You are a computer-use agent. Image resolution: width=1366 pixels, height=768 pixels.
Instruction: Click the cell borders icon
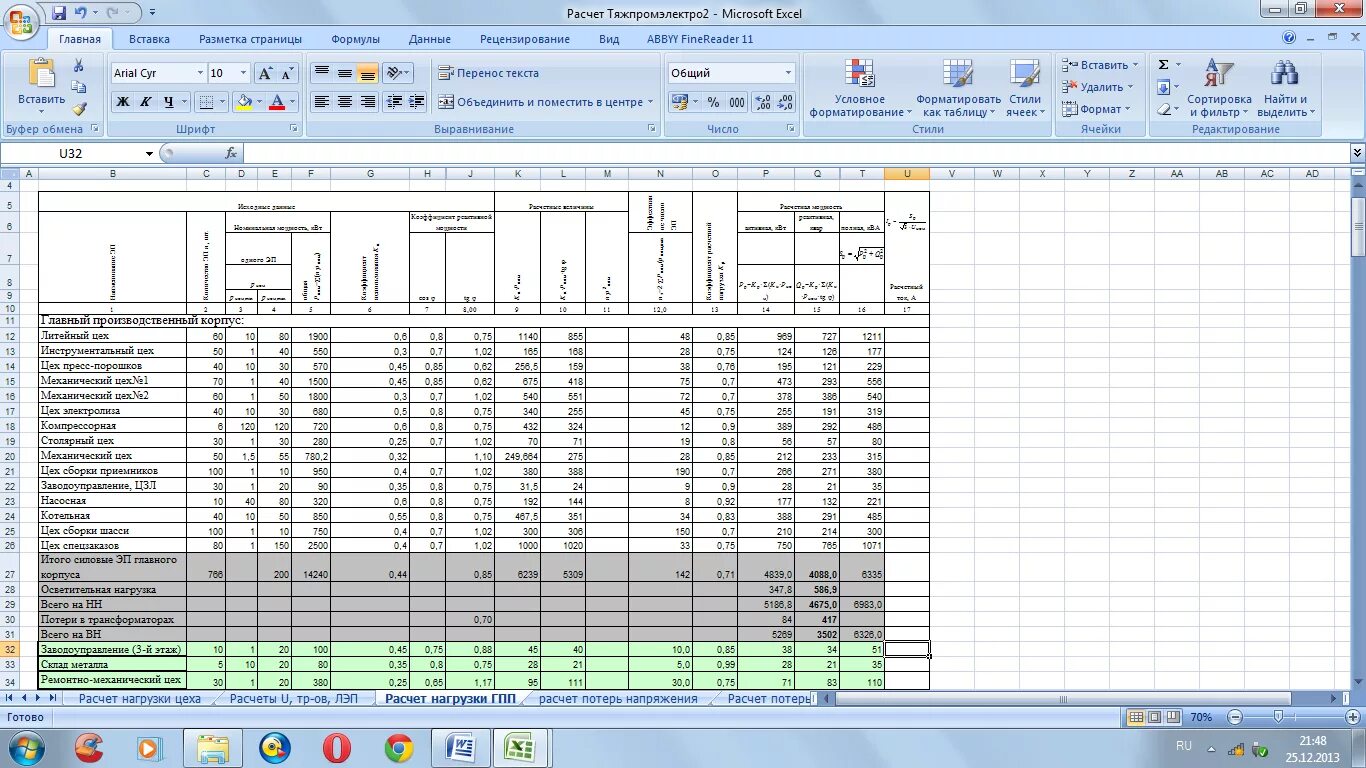tap(205, 102)
